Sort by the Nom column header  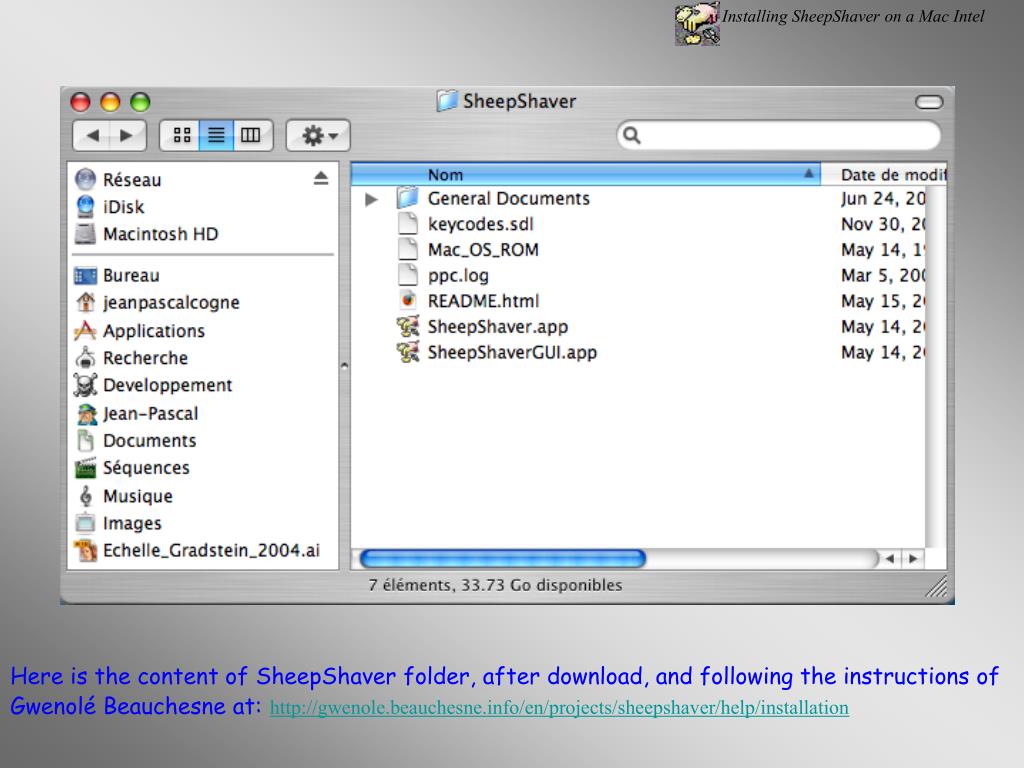tap(585, 174)
